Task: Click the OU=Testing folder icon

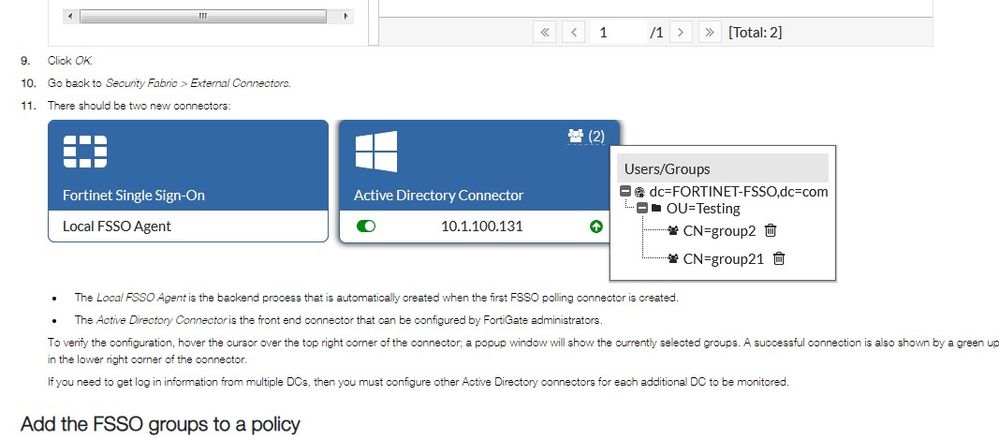Action: click(x=656, y=208)
